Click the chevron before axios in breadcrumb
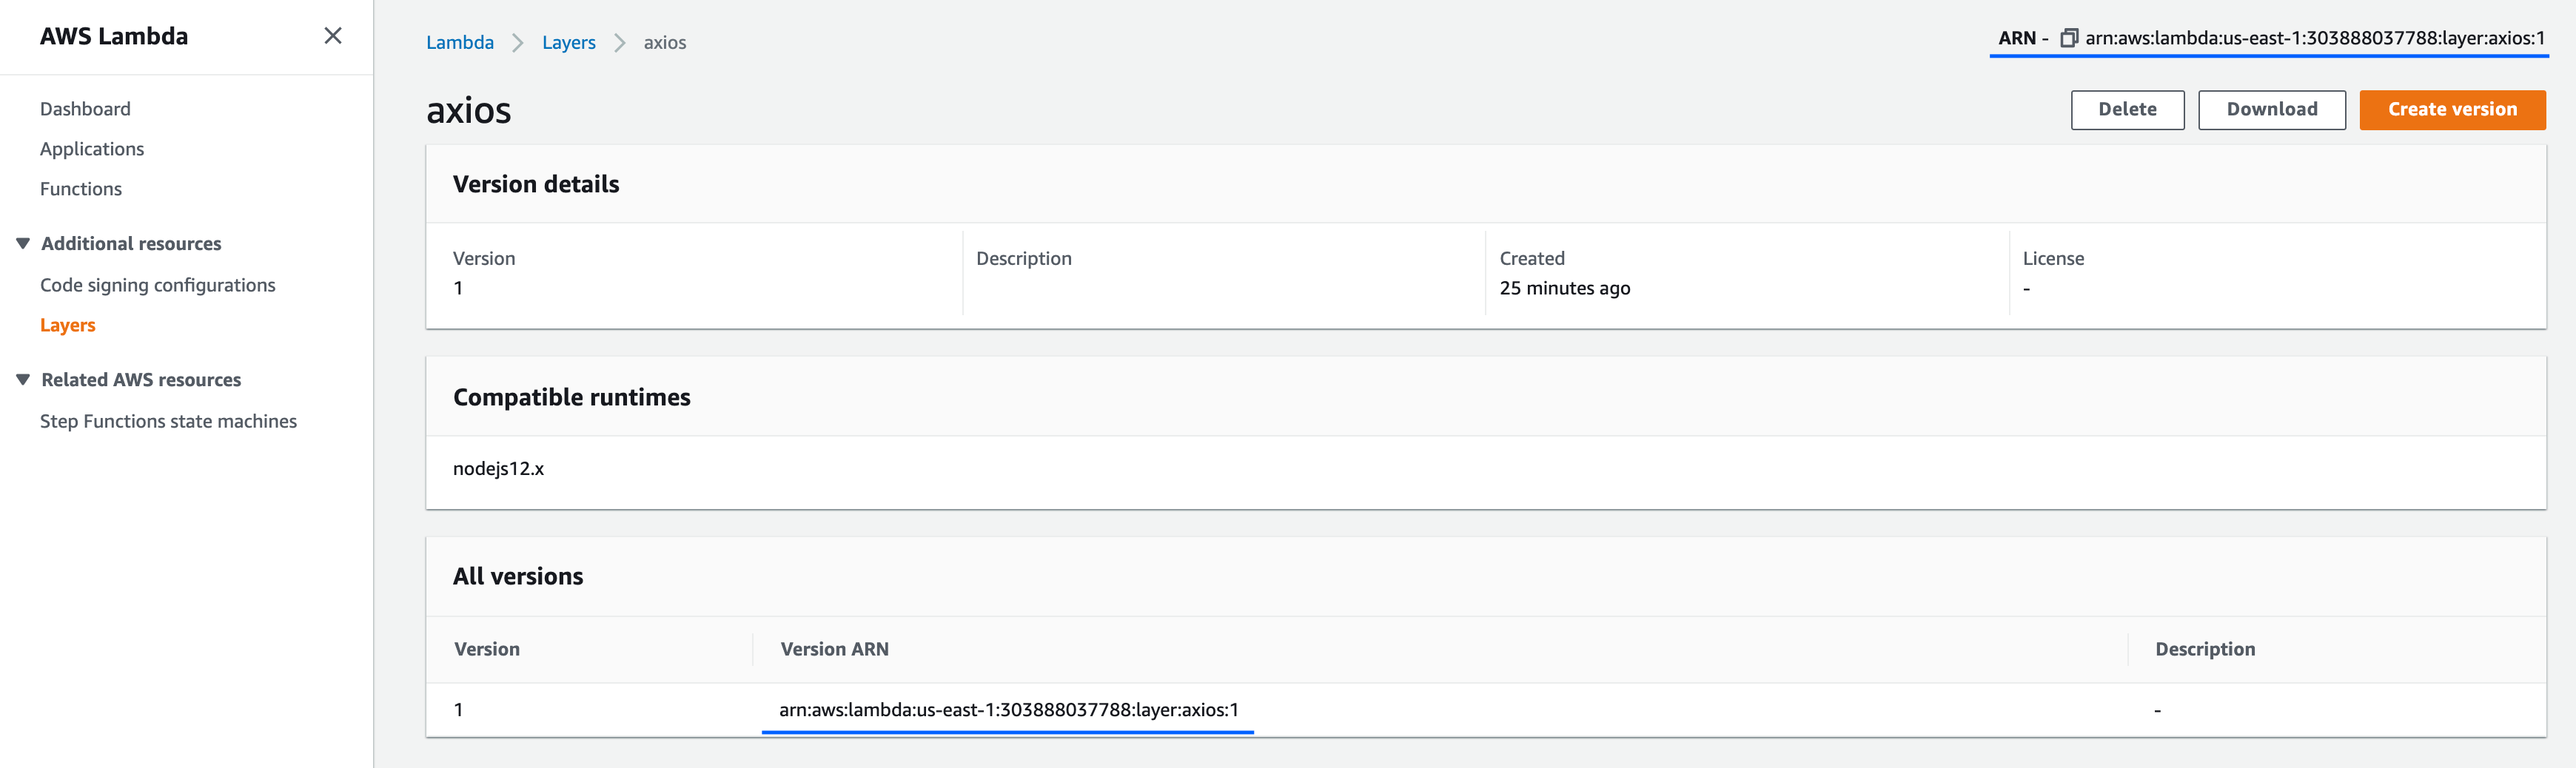This screenshot has height=768, width=2576. click(621, 43)
